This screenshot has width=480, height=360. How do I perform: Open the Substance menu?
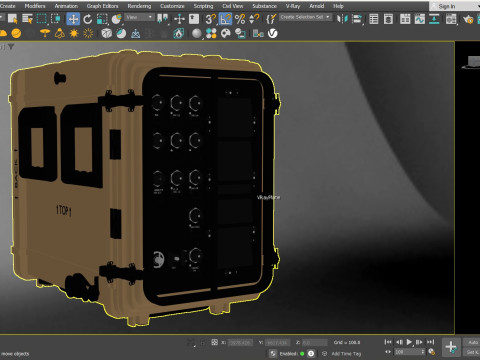[264, 6]
